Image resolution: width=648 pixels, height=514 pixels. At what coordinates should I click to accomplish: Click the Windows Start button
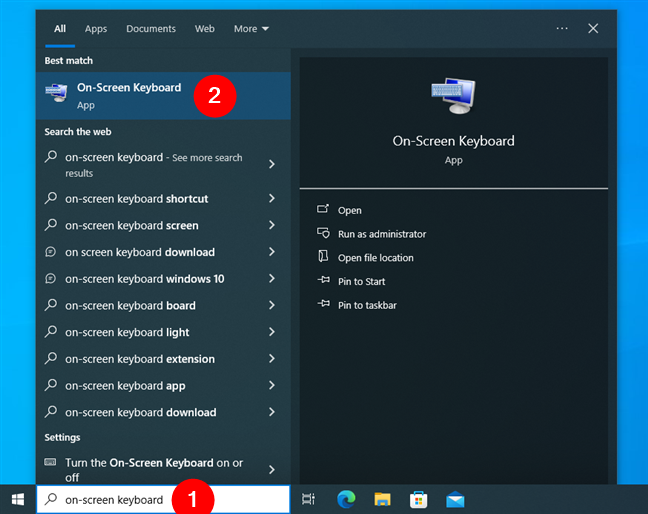18,499
